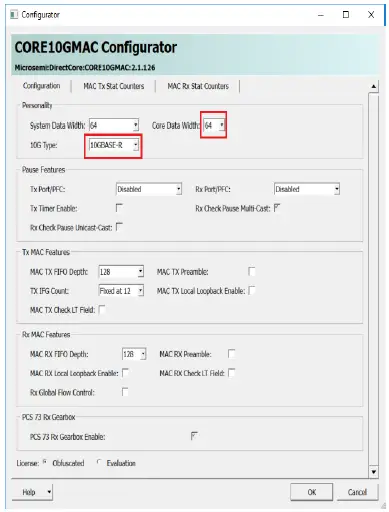Open the Core Data Width dropdown
Viewport: 389px width, 512px height.
click(214, 125)
